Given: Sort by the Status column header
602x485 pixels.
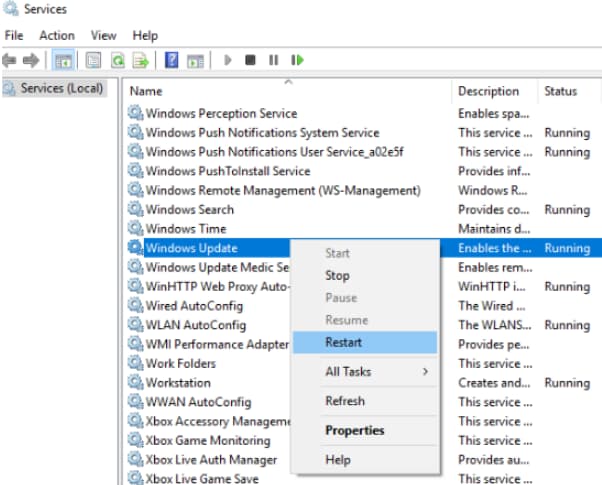Looking at the screenshot, I should coord(570,91).
